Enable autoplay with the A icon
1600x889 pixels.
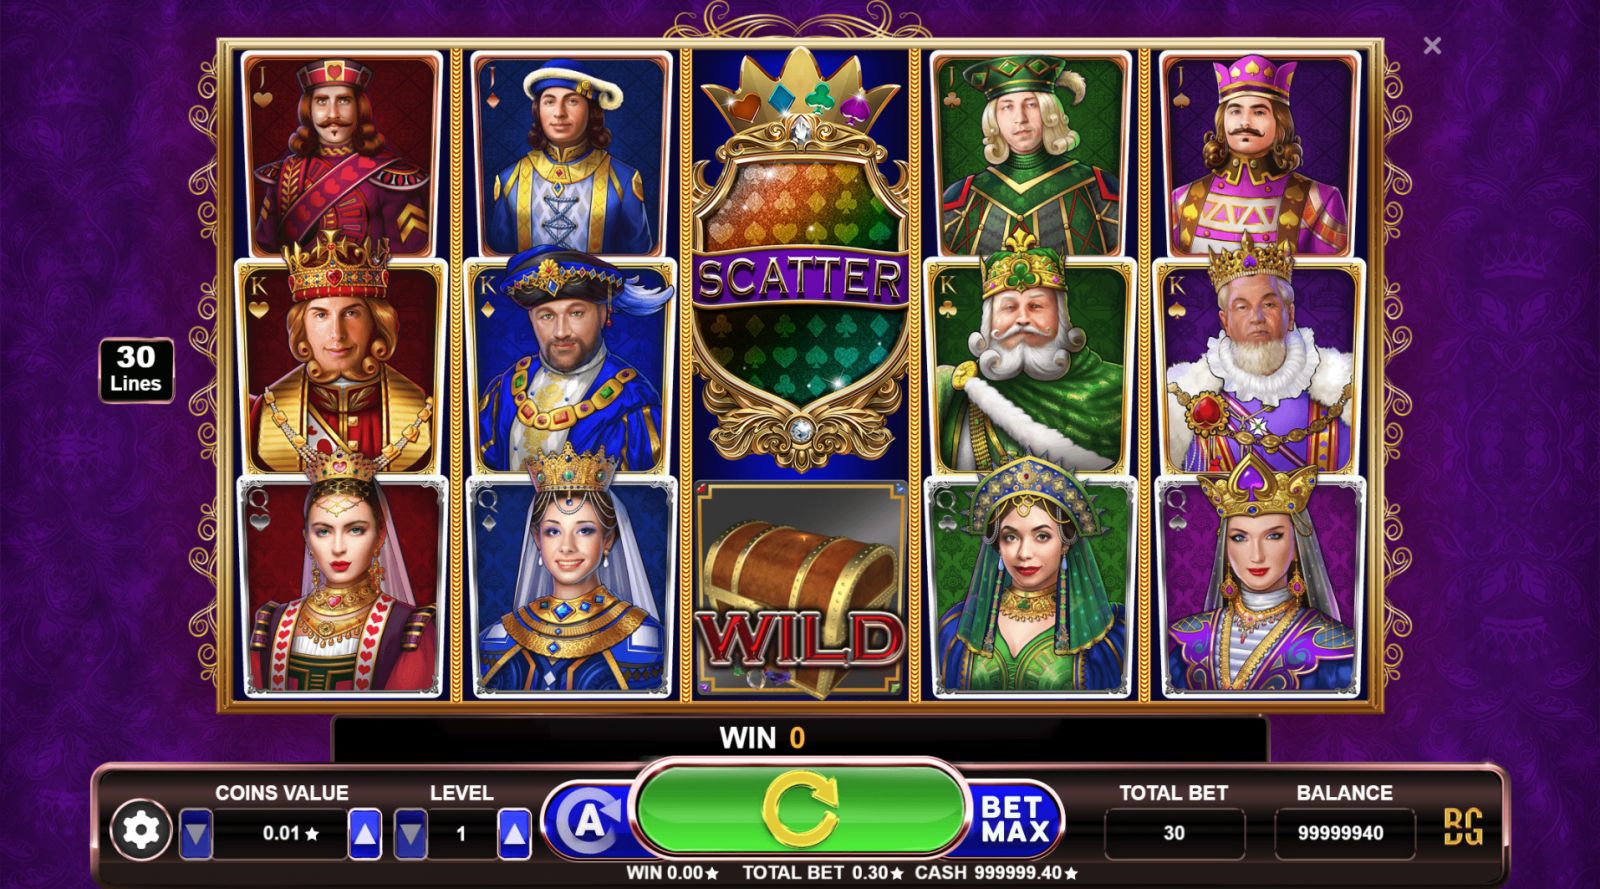tap(590, 822)
